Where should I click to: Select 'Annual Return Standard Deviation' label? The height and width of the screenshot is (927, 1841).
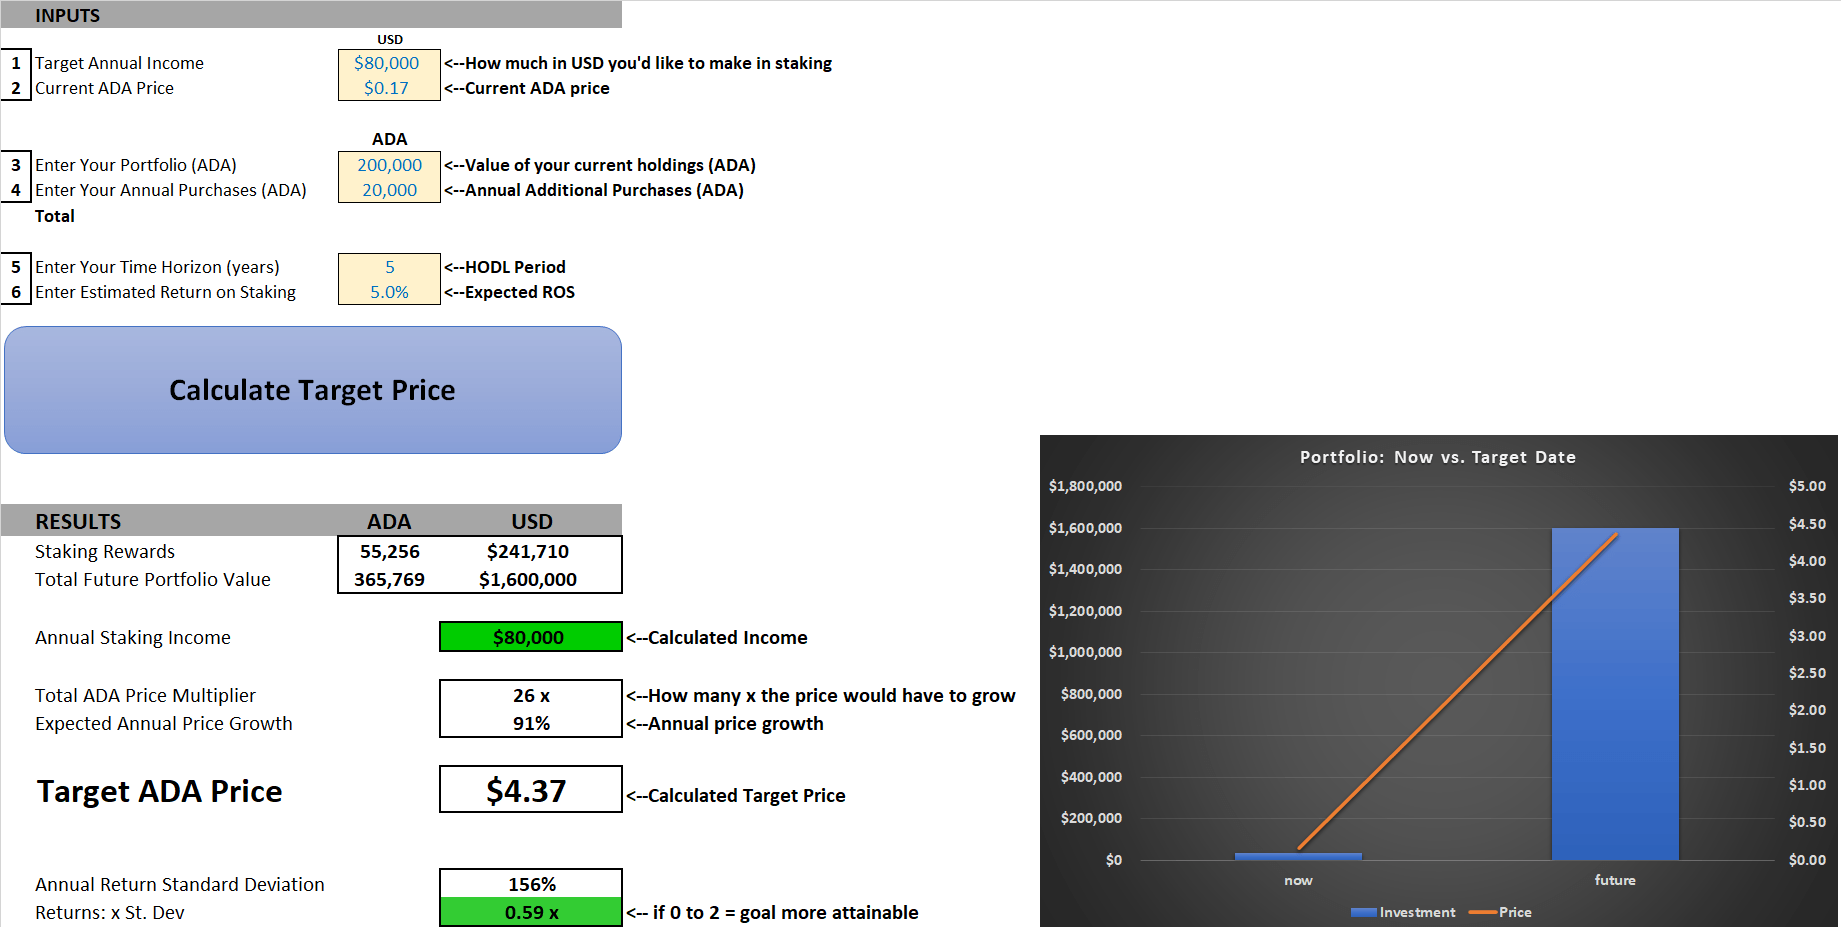[x=180, y=884]
